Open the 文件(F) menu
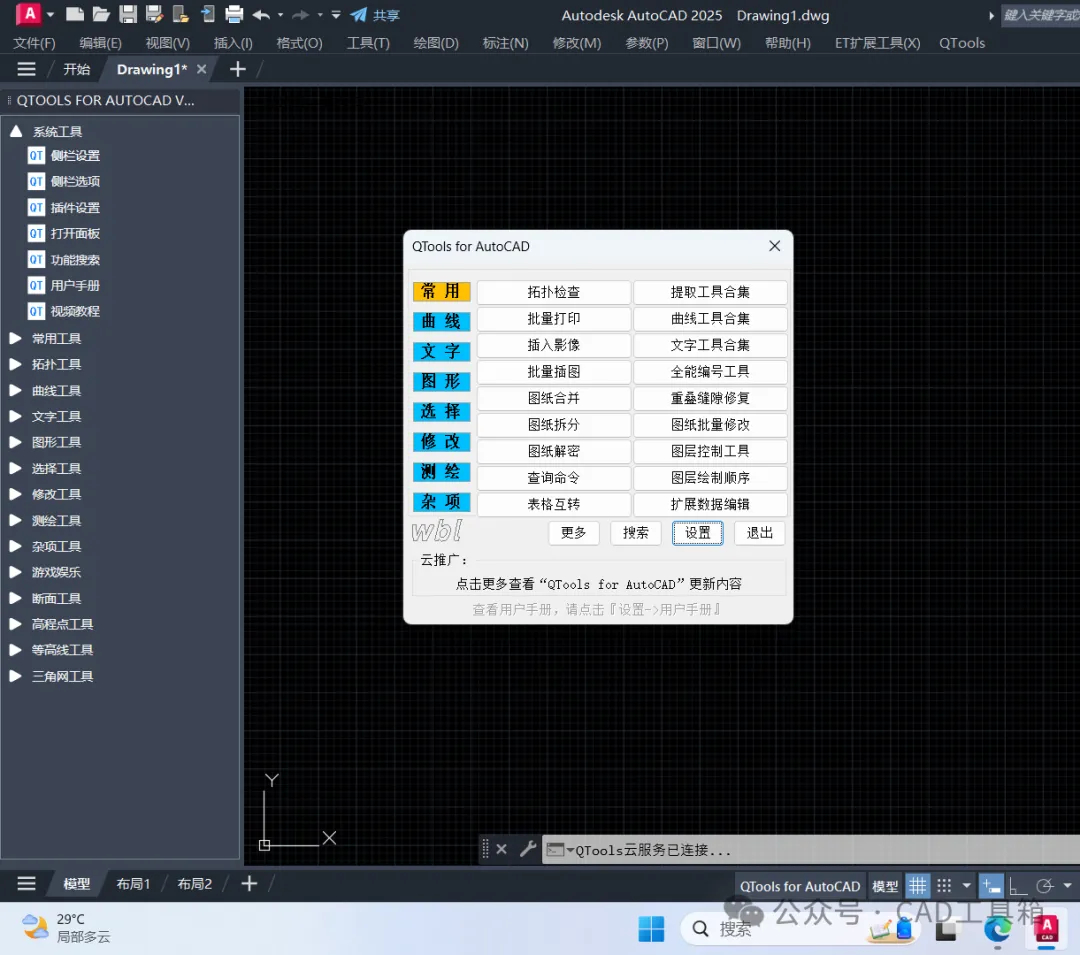Image resolution: width=1080 pixels, height=955 pixels. (34, 43)
